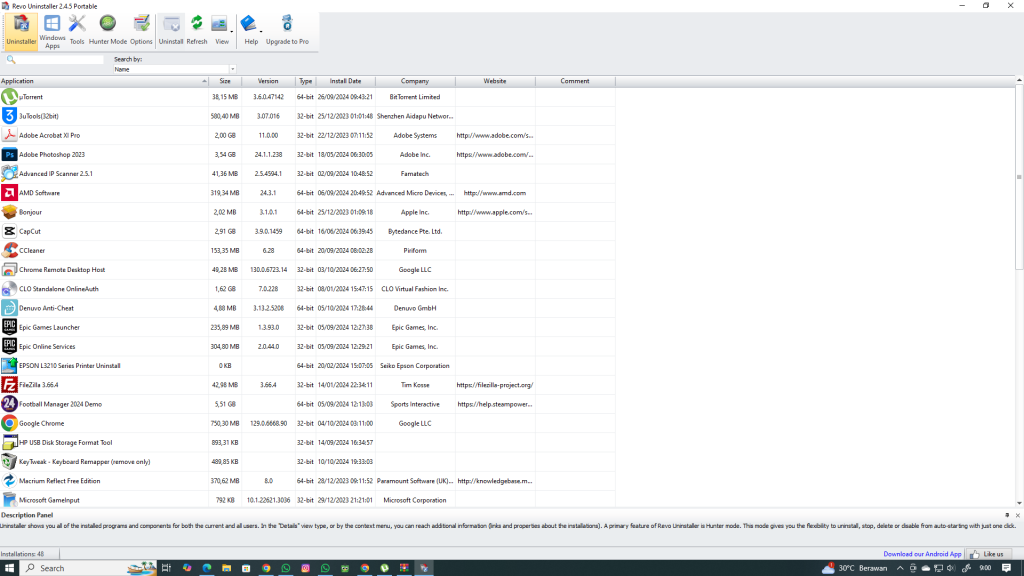
Task: Select the Epic Online Services icon
Action: [9, 347]
